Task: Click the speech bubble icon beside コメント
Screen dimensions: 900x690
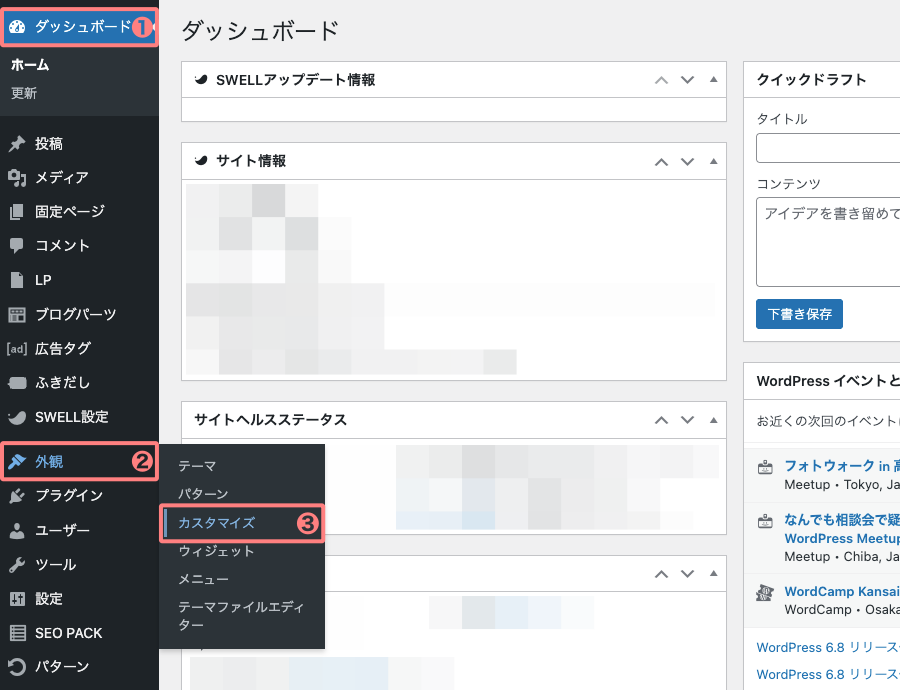Action: (x=17, y=246)
